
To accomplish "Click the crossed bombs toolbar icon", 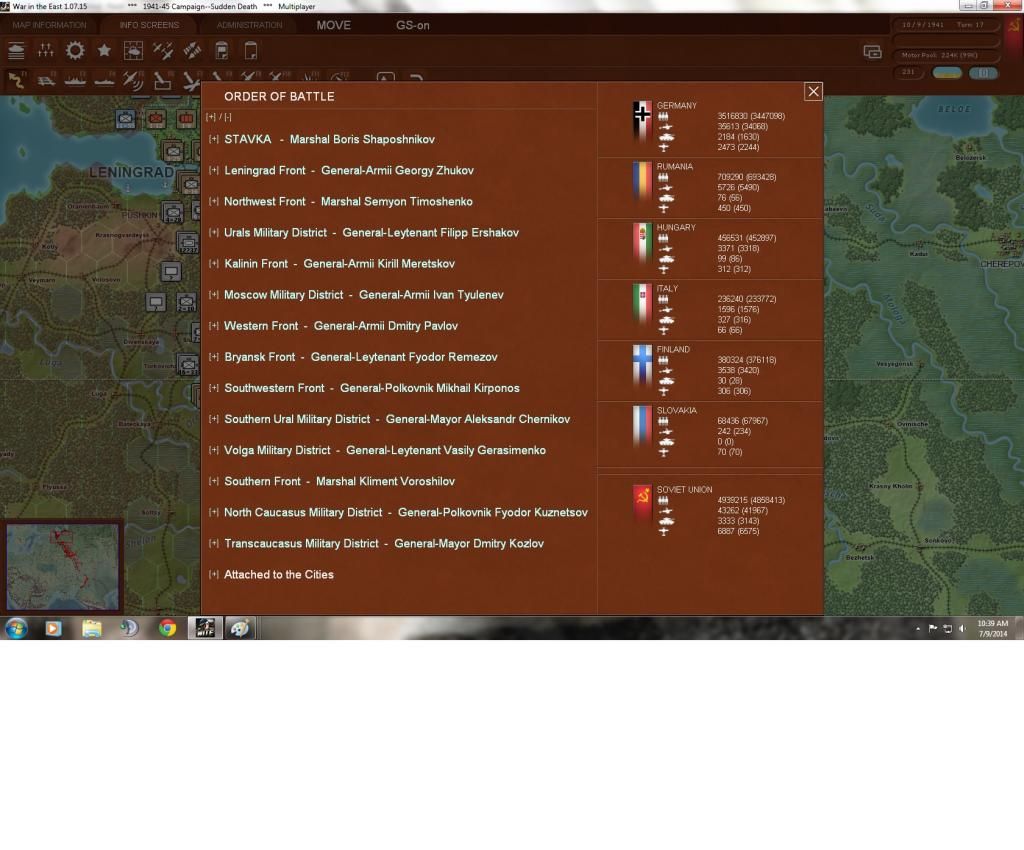I will [192, 50].
